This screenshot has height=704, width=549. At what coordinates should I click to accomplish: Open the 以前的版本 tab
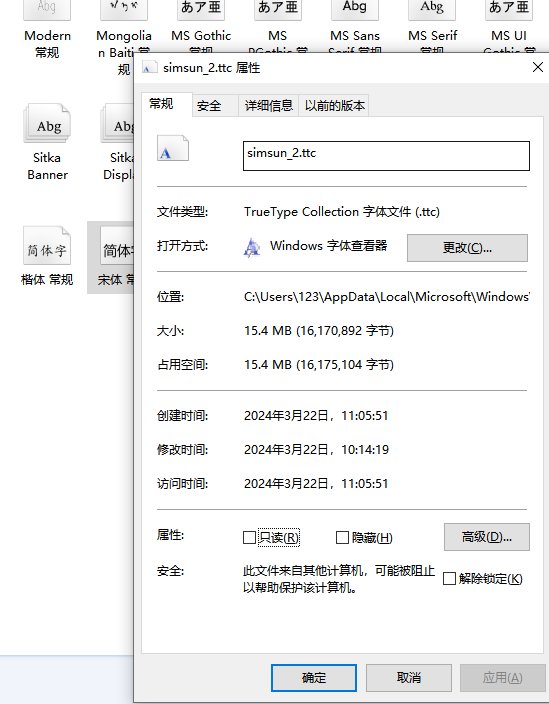[334, 106]
